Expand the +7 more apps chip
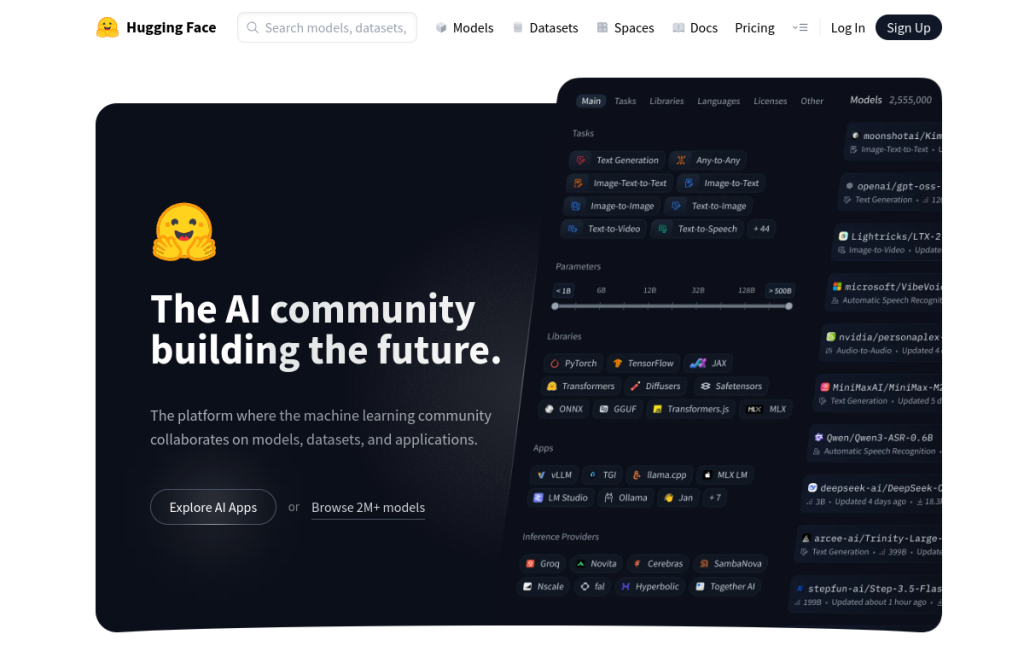1024x655 pixels. (715, 498)
